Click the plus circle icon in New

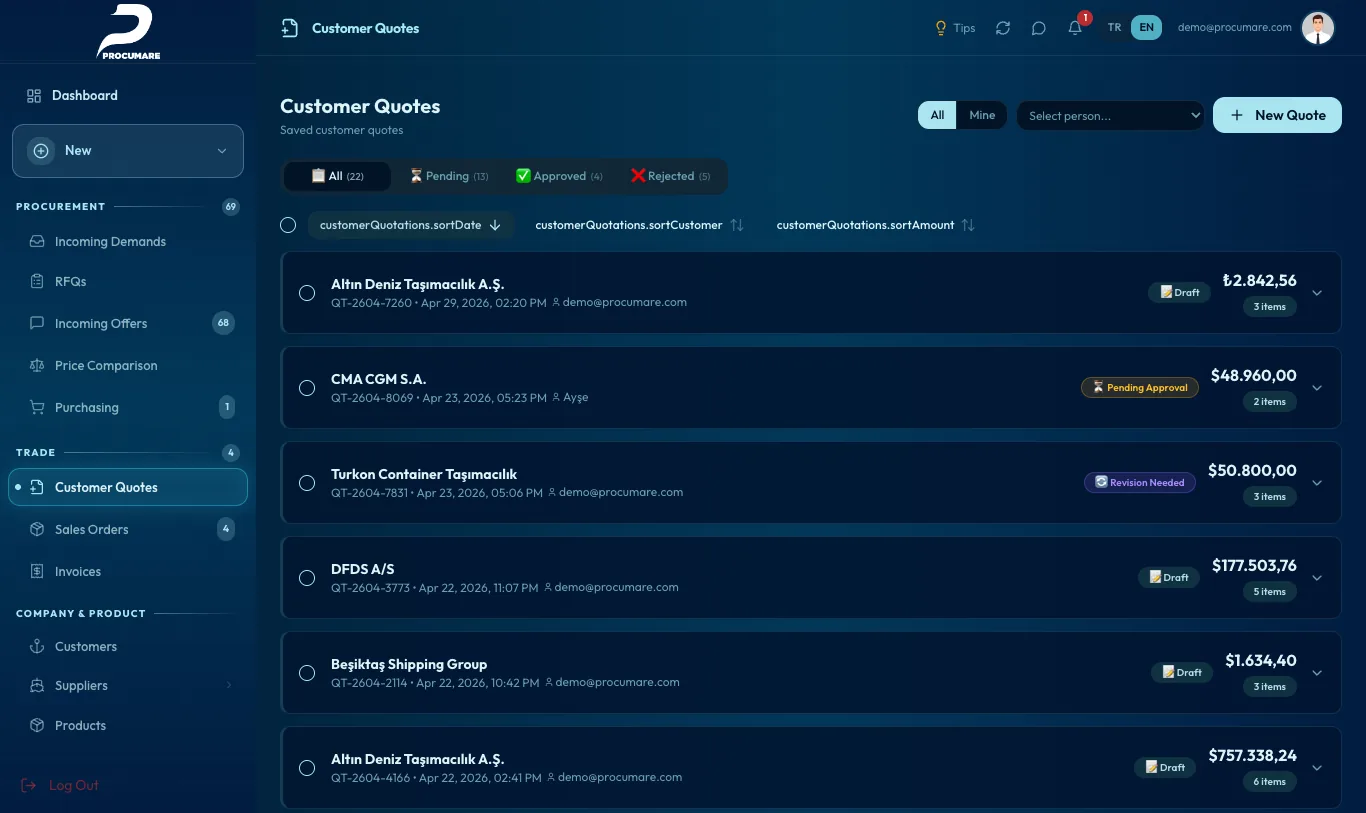pos(41,151)
